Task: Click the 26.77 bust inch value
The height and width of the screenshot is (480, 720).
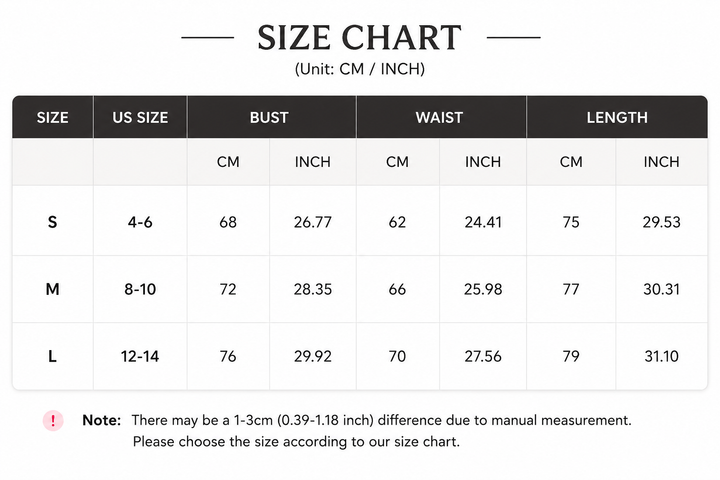Action: point(313,222)
